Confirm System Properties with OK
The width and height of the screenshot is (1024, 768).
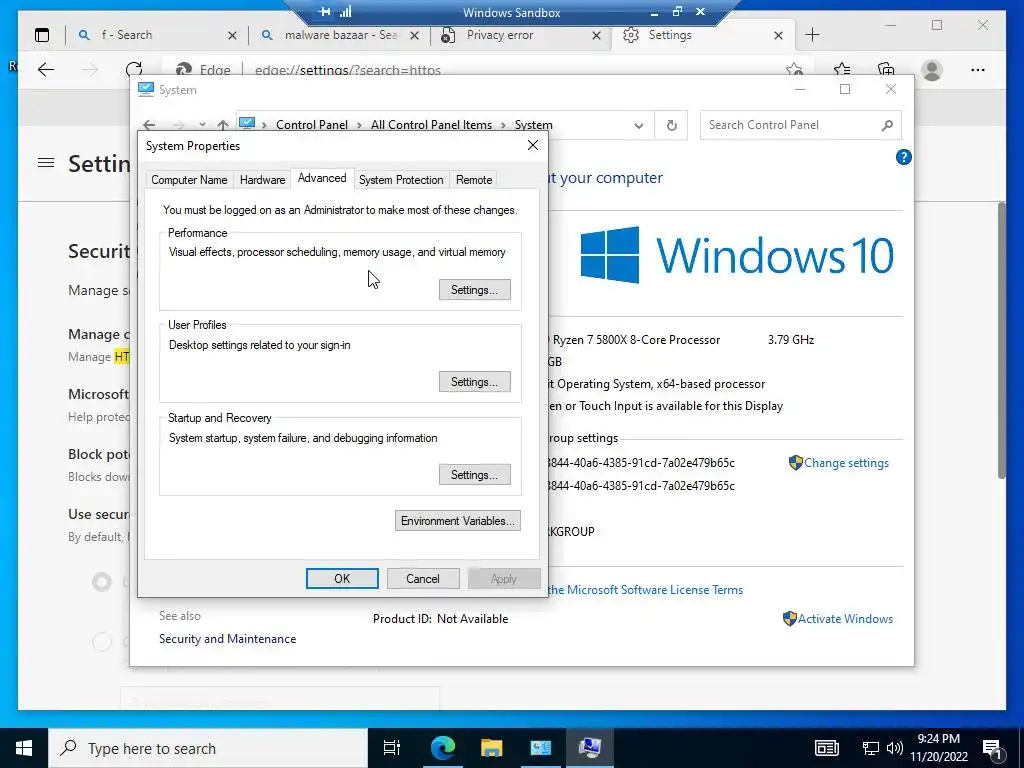[x=342, y=579]
